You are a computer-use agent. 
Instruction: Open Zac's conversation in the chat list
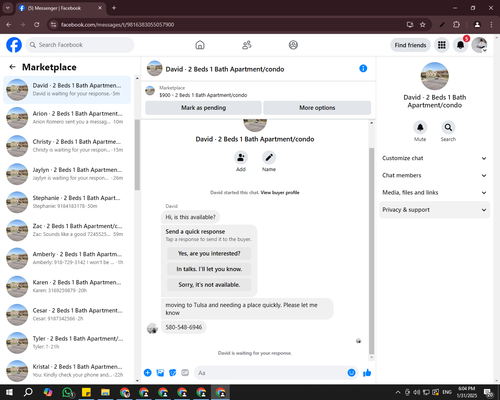tap(67, 230)
